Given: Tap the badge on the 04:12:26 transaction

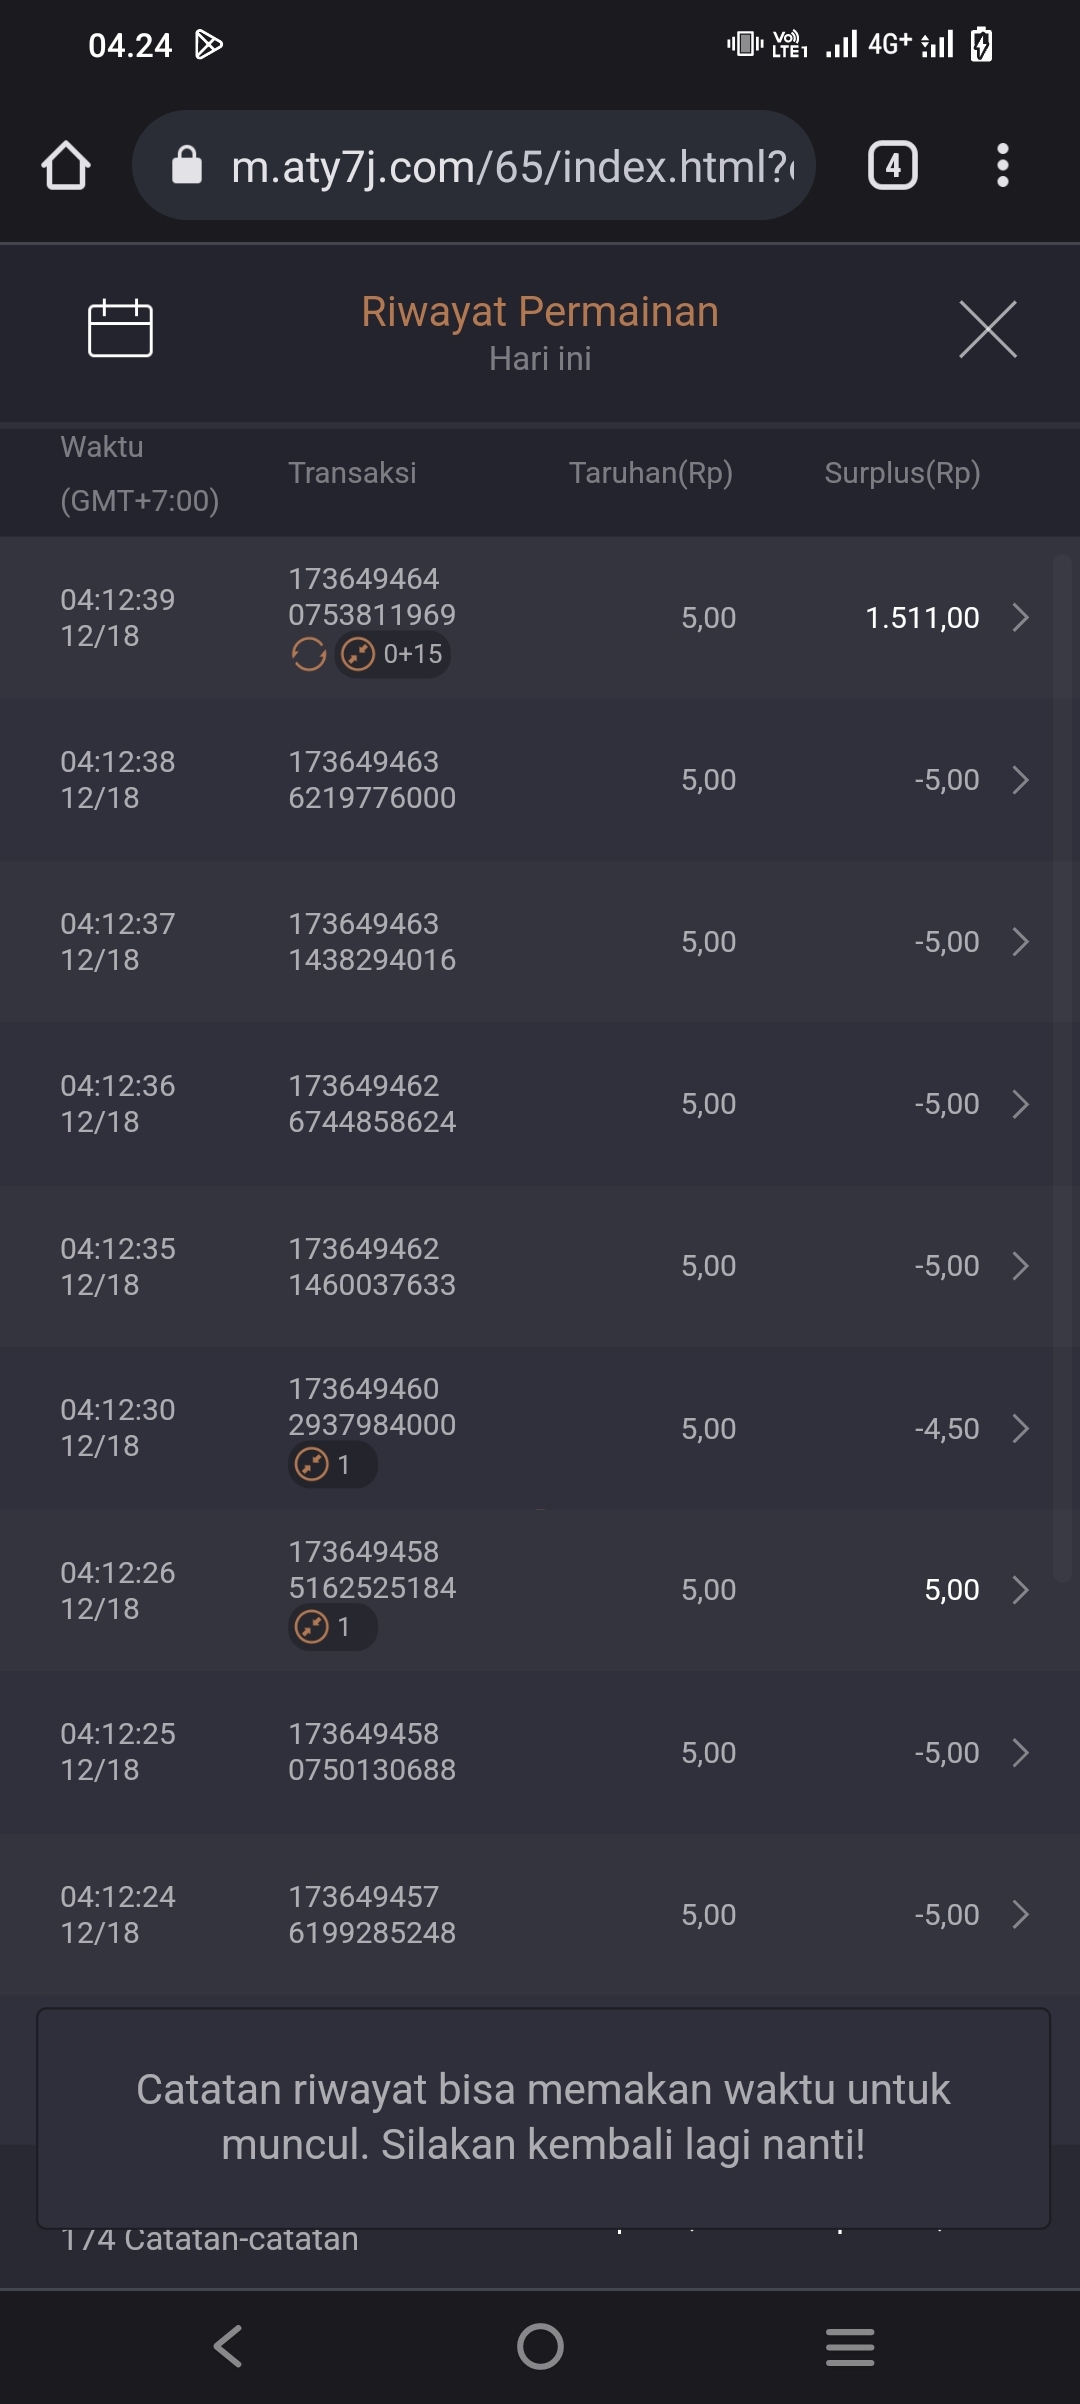Looking at the screenshot, I should (332, 1627).
